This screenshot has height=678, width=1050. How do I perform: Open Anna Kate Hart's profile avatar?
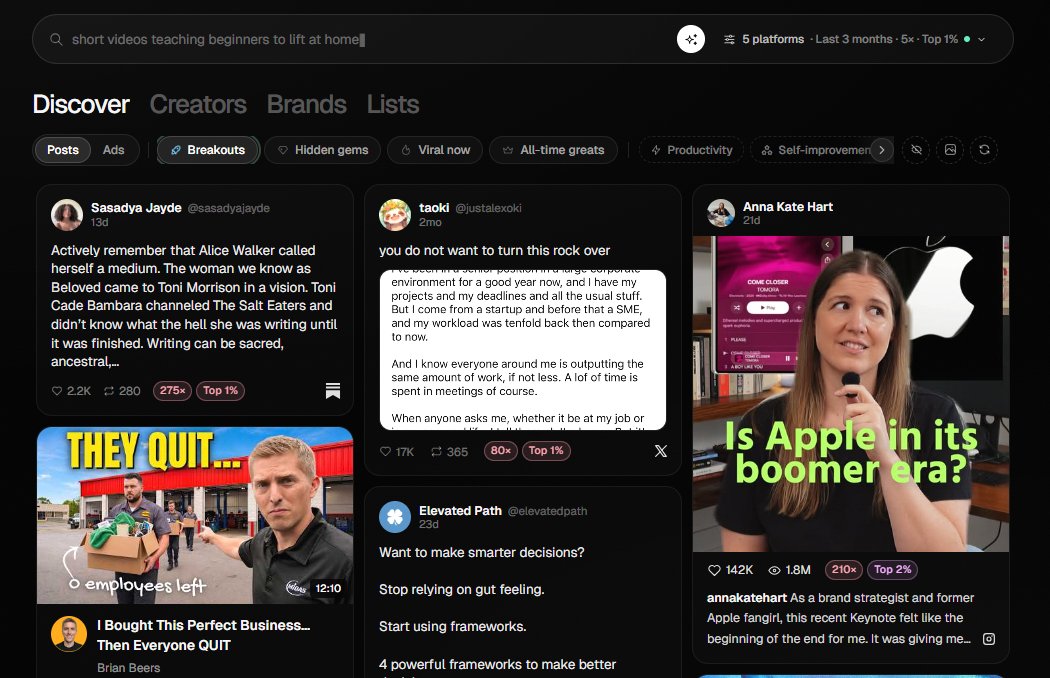721,213
